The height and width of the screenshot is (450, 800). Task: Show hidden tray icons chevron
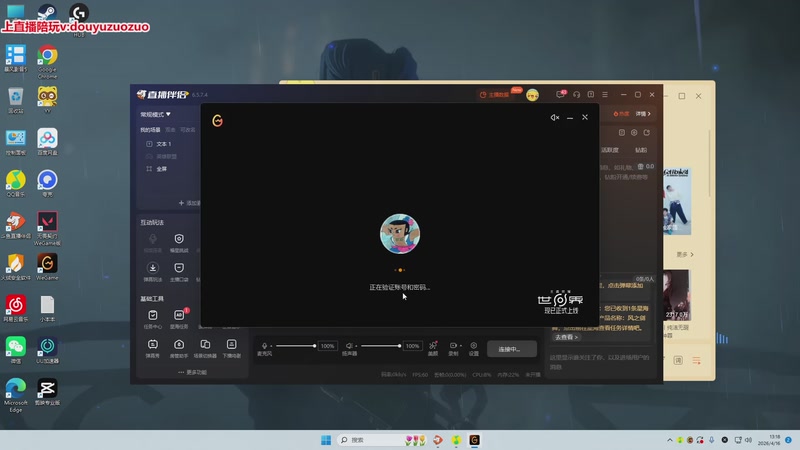click(670, 440)
